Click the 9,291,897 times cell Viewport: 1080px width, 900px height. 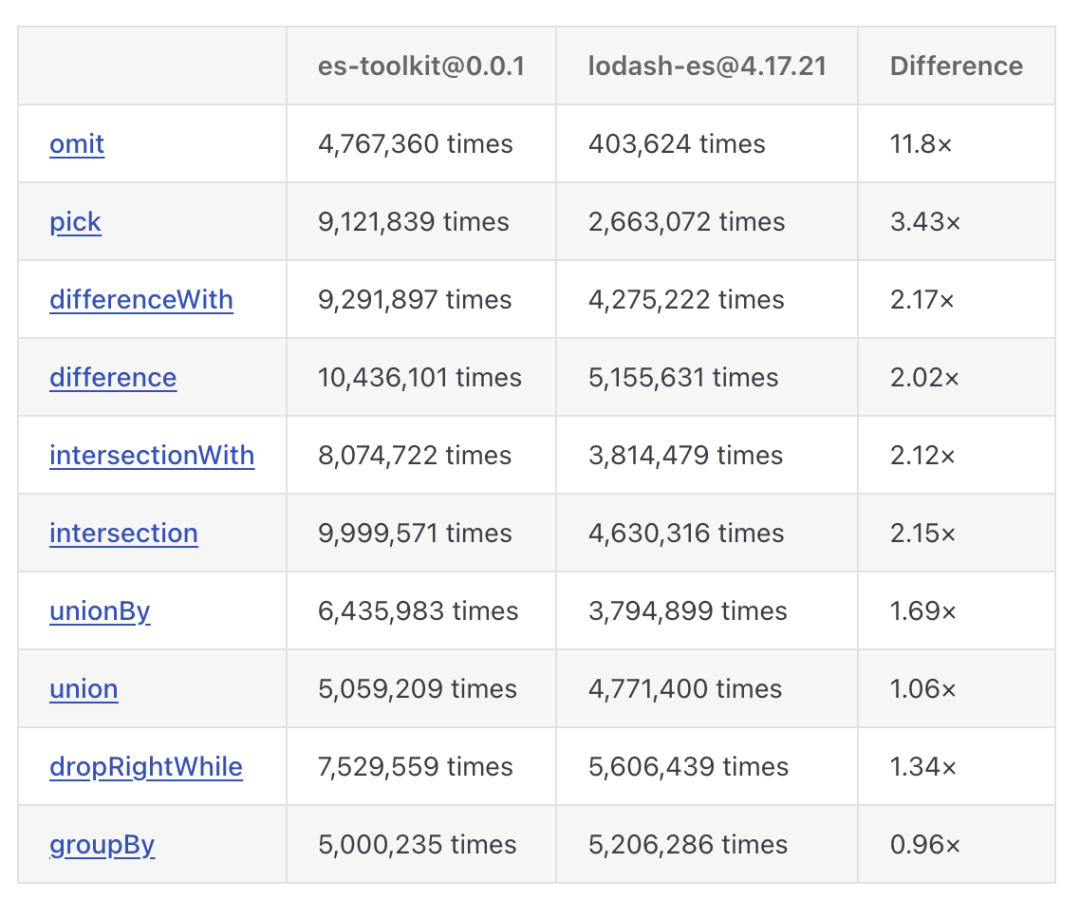(x=421, y=300)
